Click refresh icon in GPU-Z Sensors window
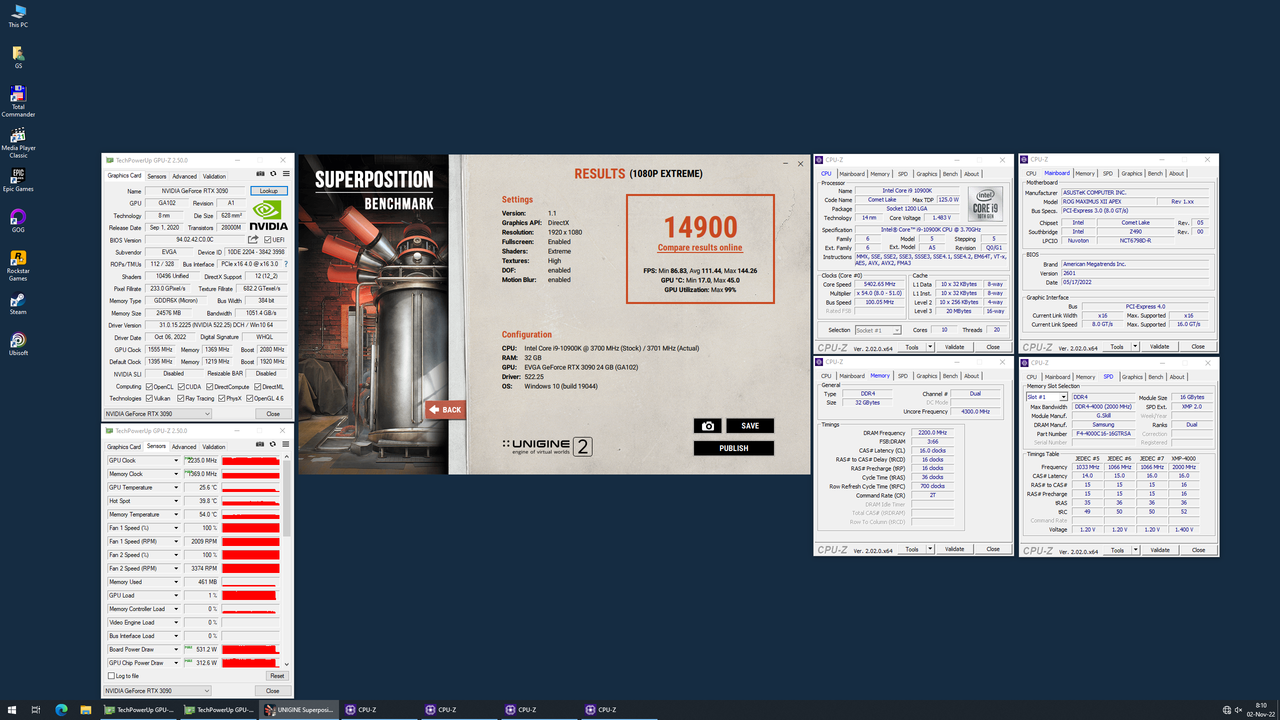Image resolution: width=1280 pixels, height=720 pixels. click(272, 444)
